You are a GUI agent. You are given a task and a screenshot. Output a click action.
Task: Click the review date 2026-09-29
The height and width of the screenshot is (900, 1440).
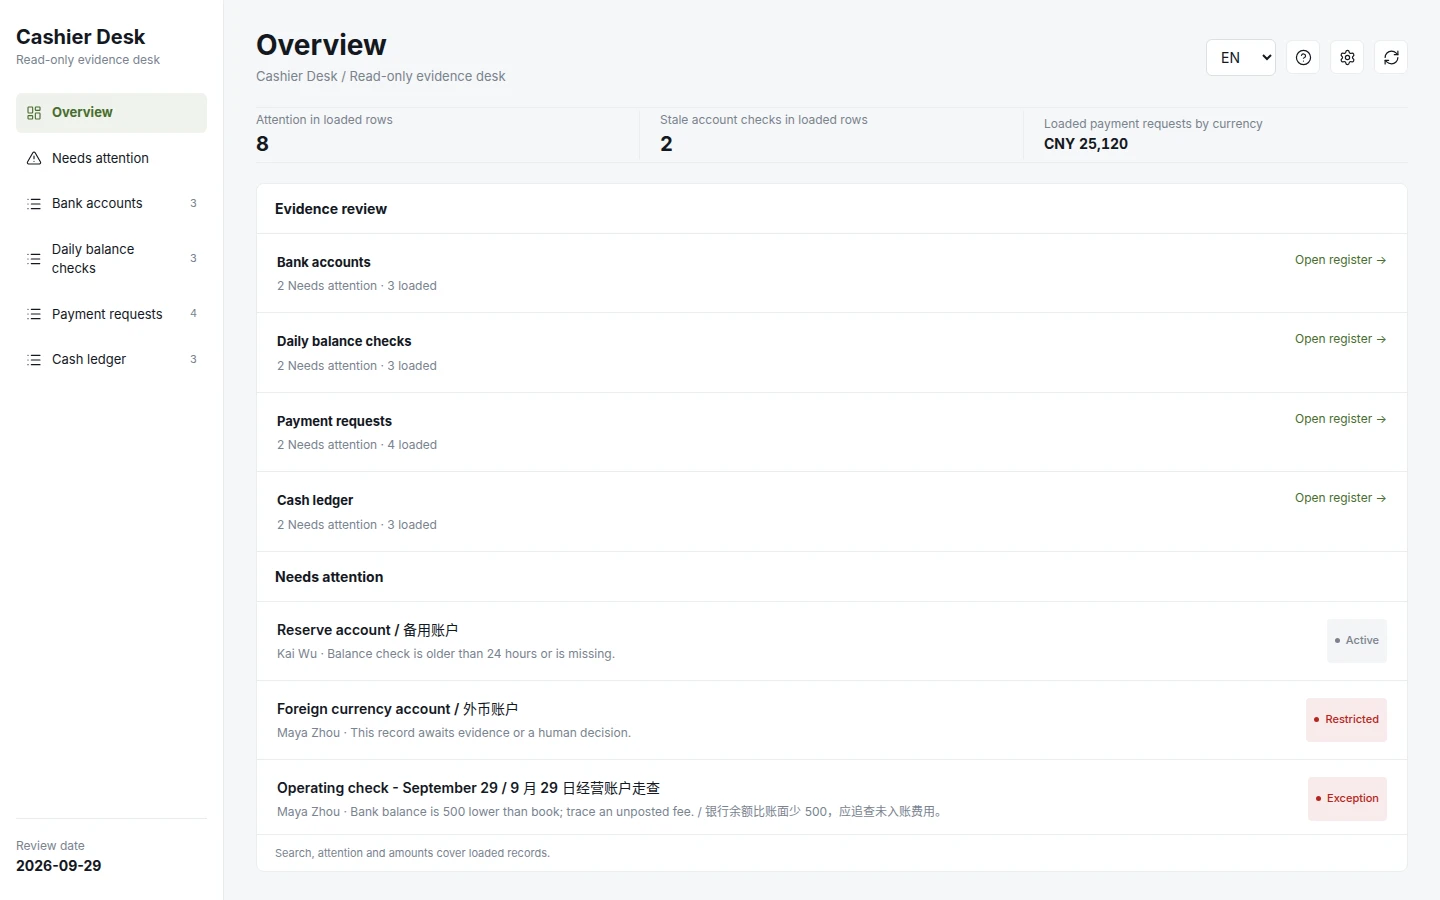click(x=59, y=866)
